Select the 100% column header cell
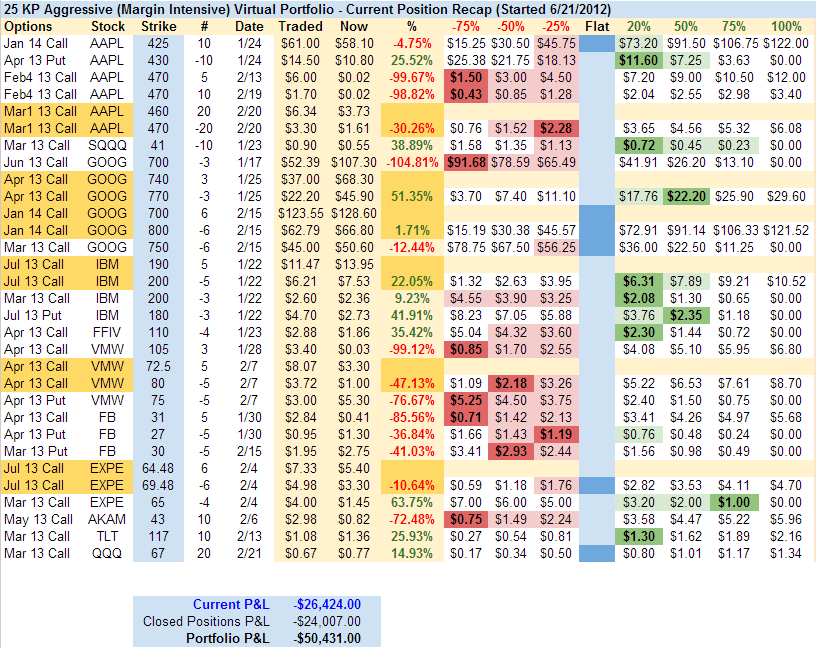816x648 pixels. [787, 25]
